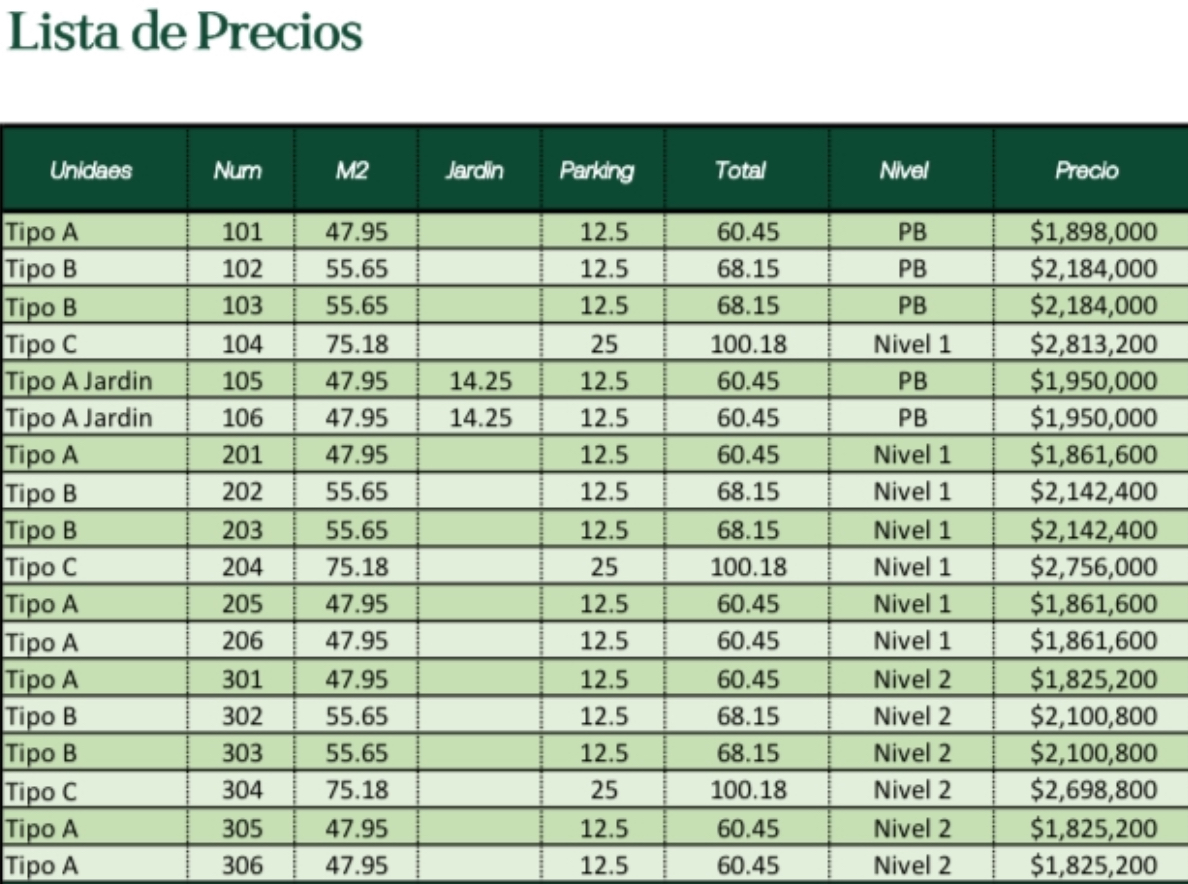The width and height of the screenshot is (1188, 884).
Task: Select unit number 306 cell
Action: 242,866
